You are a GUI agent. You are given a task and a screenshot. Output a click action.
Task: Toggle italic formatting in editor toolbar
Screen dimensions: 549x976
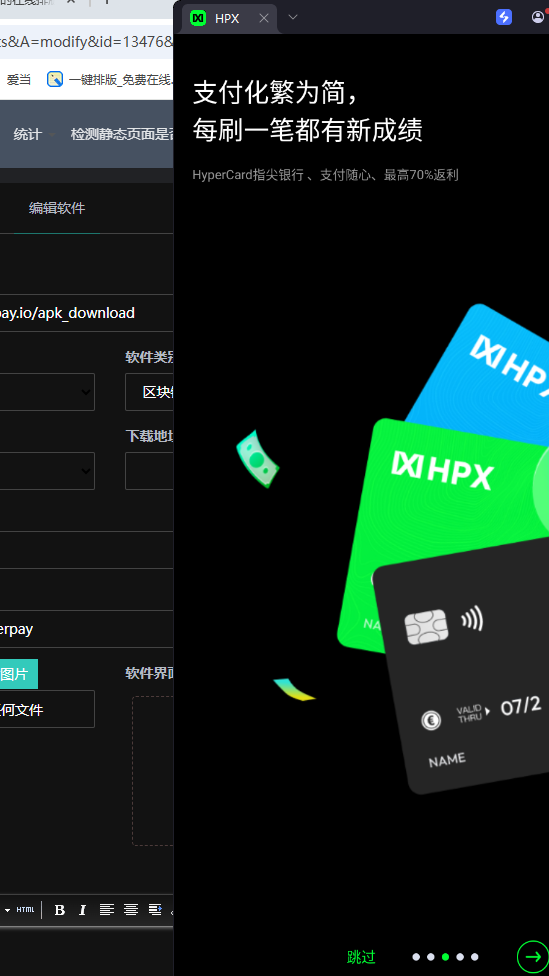82,910
